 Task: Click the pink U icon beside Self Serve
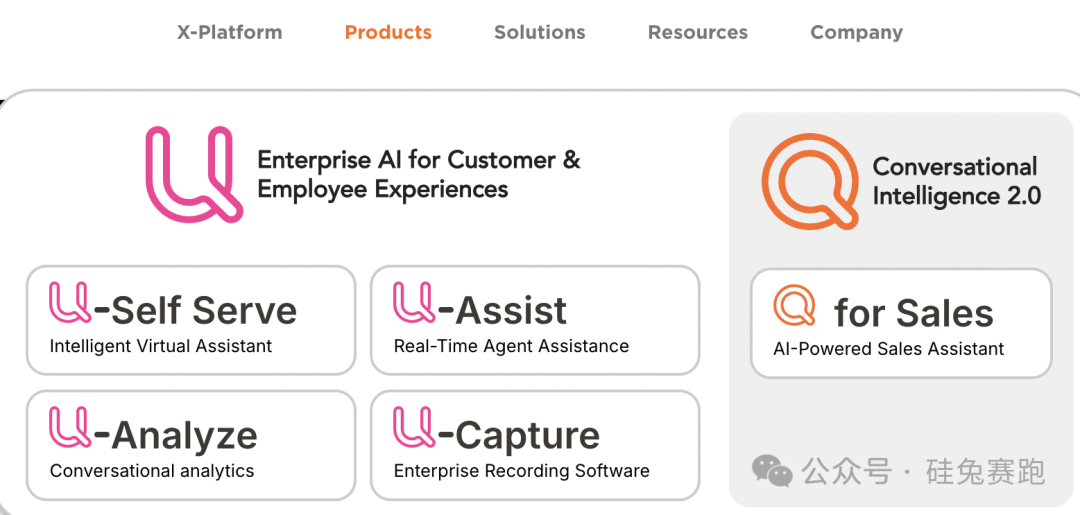(x=70, y=304)
